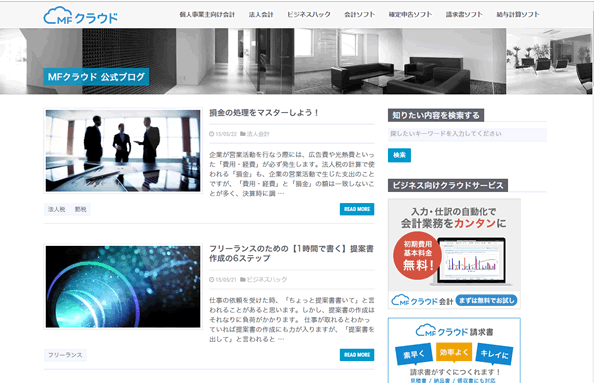598x385 pixels.
Task: Select 確定申告ソフト in top navigation
Action: [410, 14]
